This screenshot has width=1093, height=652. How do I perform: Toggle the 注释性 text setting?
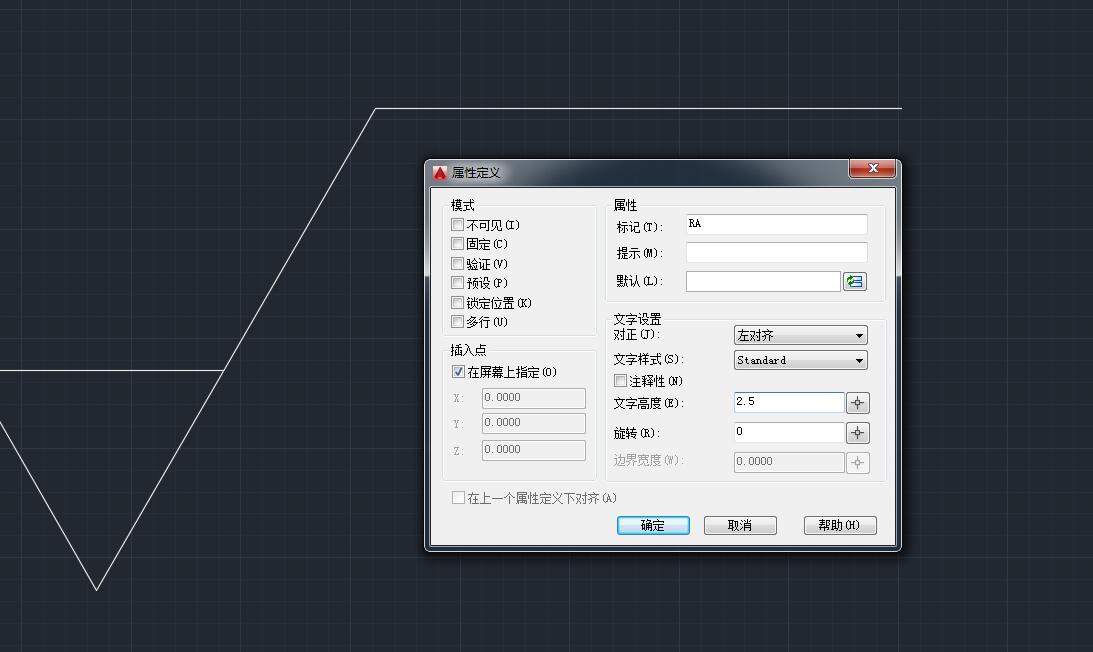[x=618, y=381]
